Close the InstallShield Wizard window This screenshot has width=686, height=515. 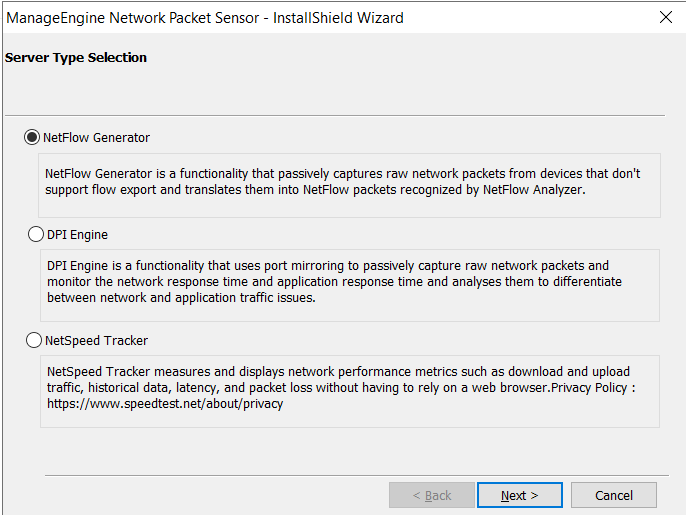[x=666, y=18]
